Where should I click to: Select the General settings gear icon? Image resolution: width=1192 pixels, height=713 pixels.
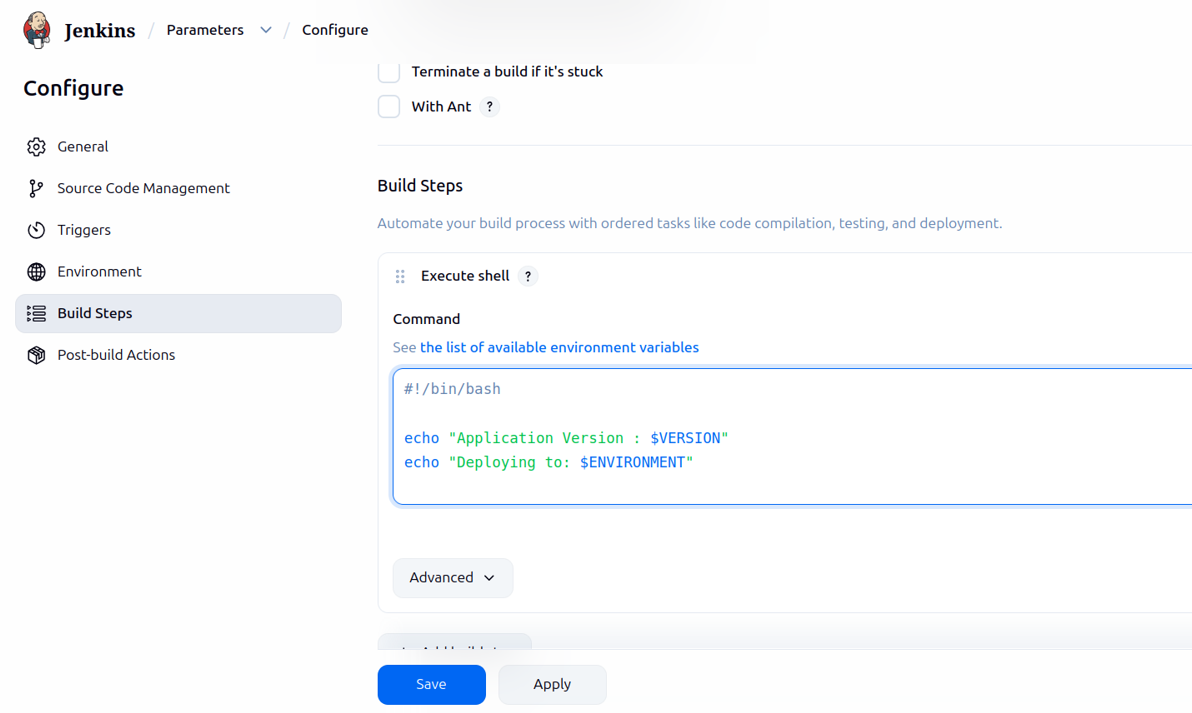(x=36, y=146)
